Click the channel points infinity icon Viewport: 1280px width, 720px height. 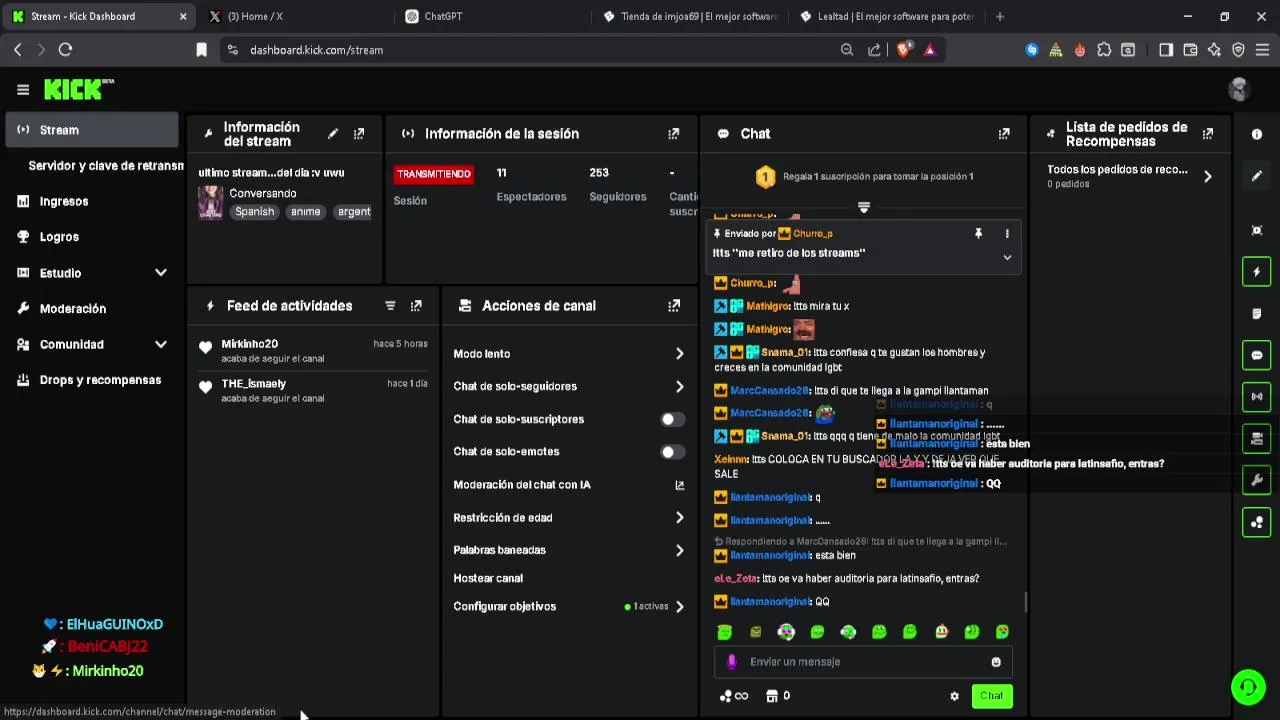coord(734,696)
